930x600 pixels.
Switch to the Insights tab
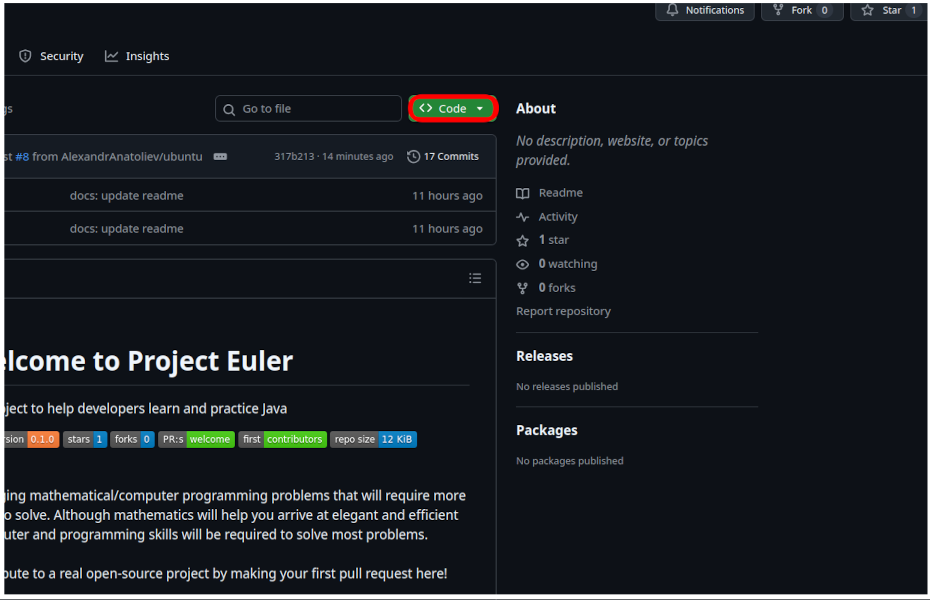coord(137,56)
